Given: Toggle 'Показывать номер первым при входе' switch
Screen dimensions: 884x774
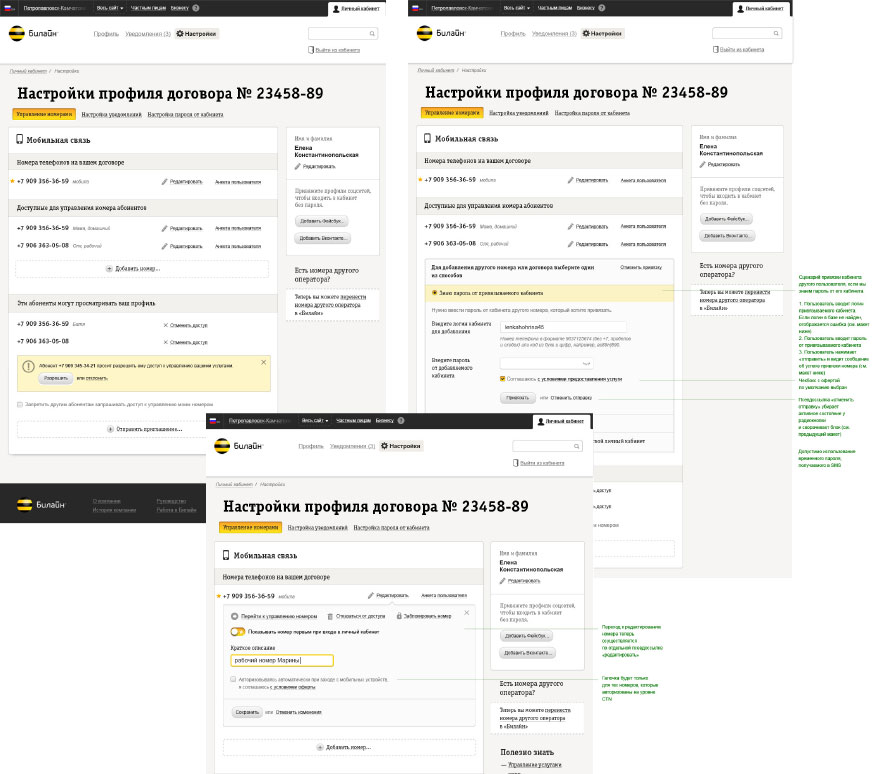Looking at the screenshot, I should click(x=237, y=632).
